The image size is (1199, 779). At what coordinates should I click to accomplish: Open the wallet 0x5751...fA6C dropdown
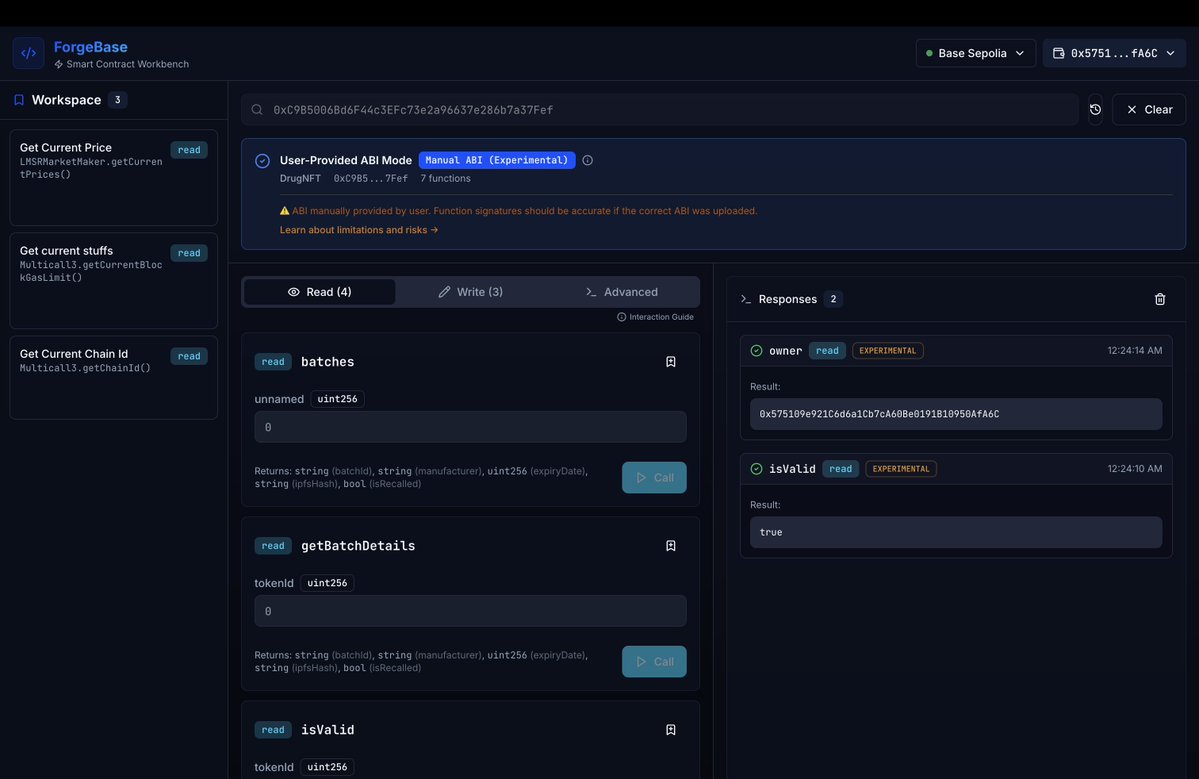1113,54
